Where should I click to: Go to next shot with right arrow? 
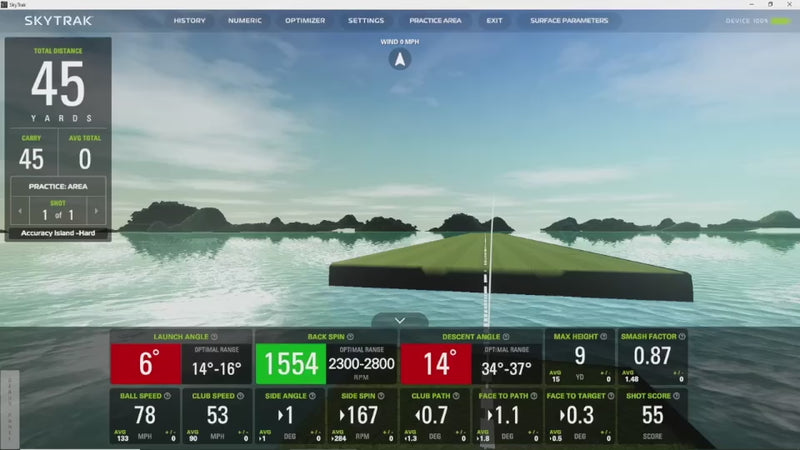95,212
